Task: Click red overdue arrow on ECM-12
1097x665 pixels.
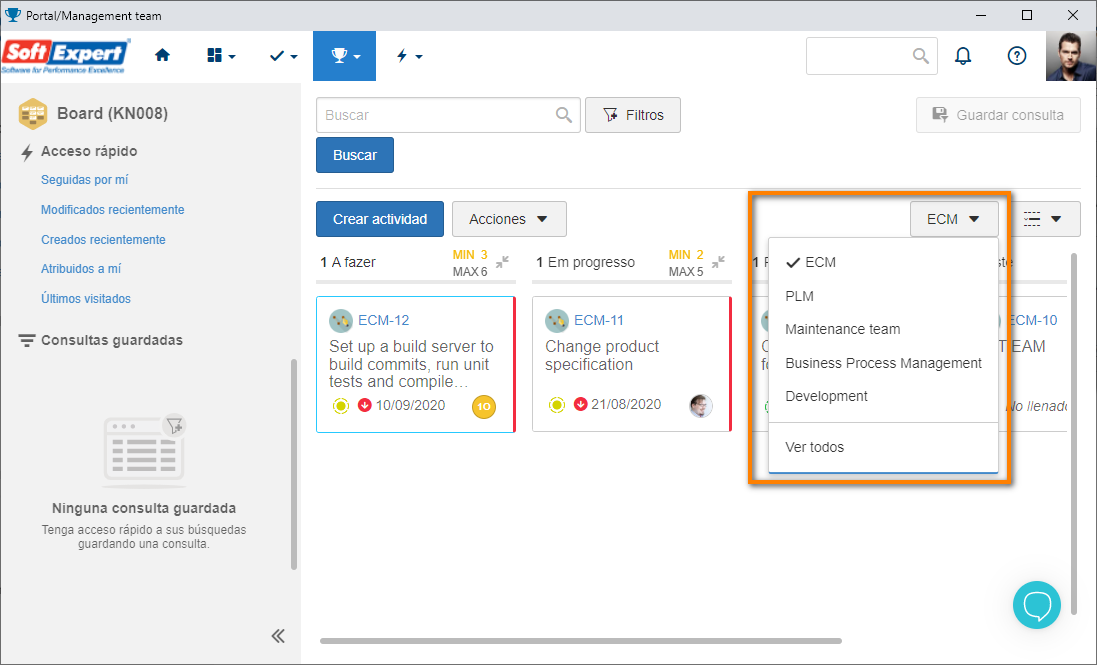Action: point(365,405)
